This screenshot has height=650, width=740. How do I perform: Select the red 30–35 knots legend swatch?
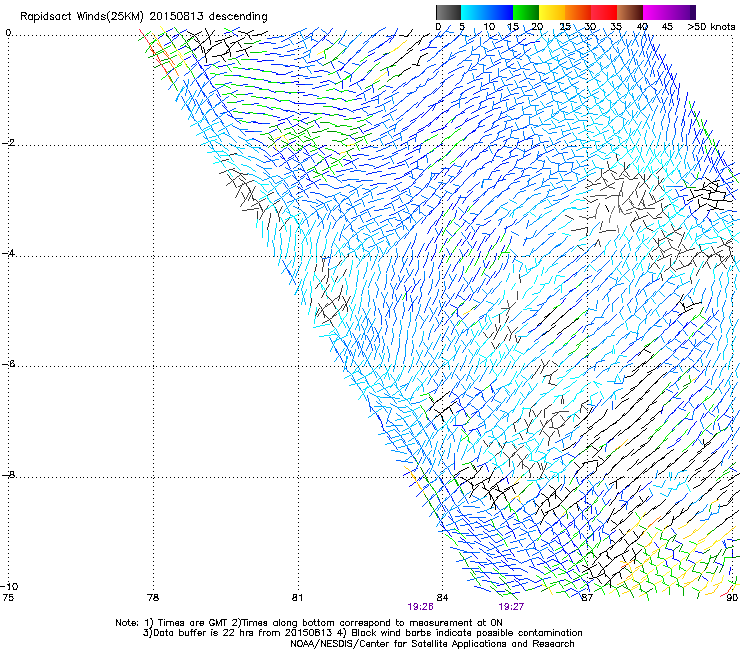604,12
